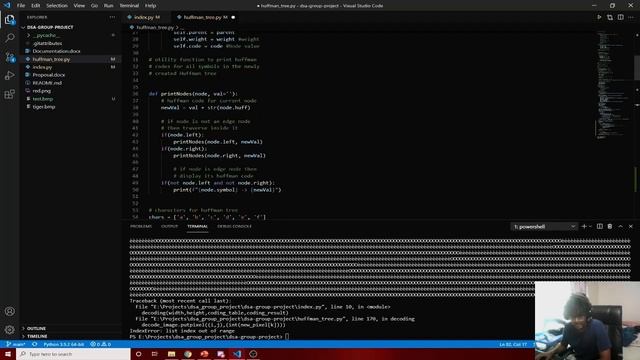Click the unsaved dot on the huffman_tree.py tab

[233, 17]
